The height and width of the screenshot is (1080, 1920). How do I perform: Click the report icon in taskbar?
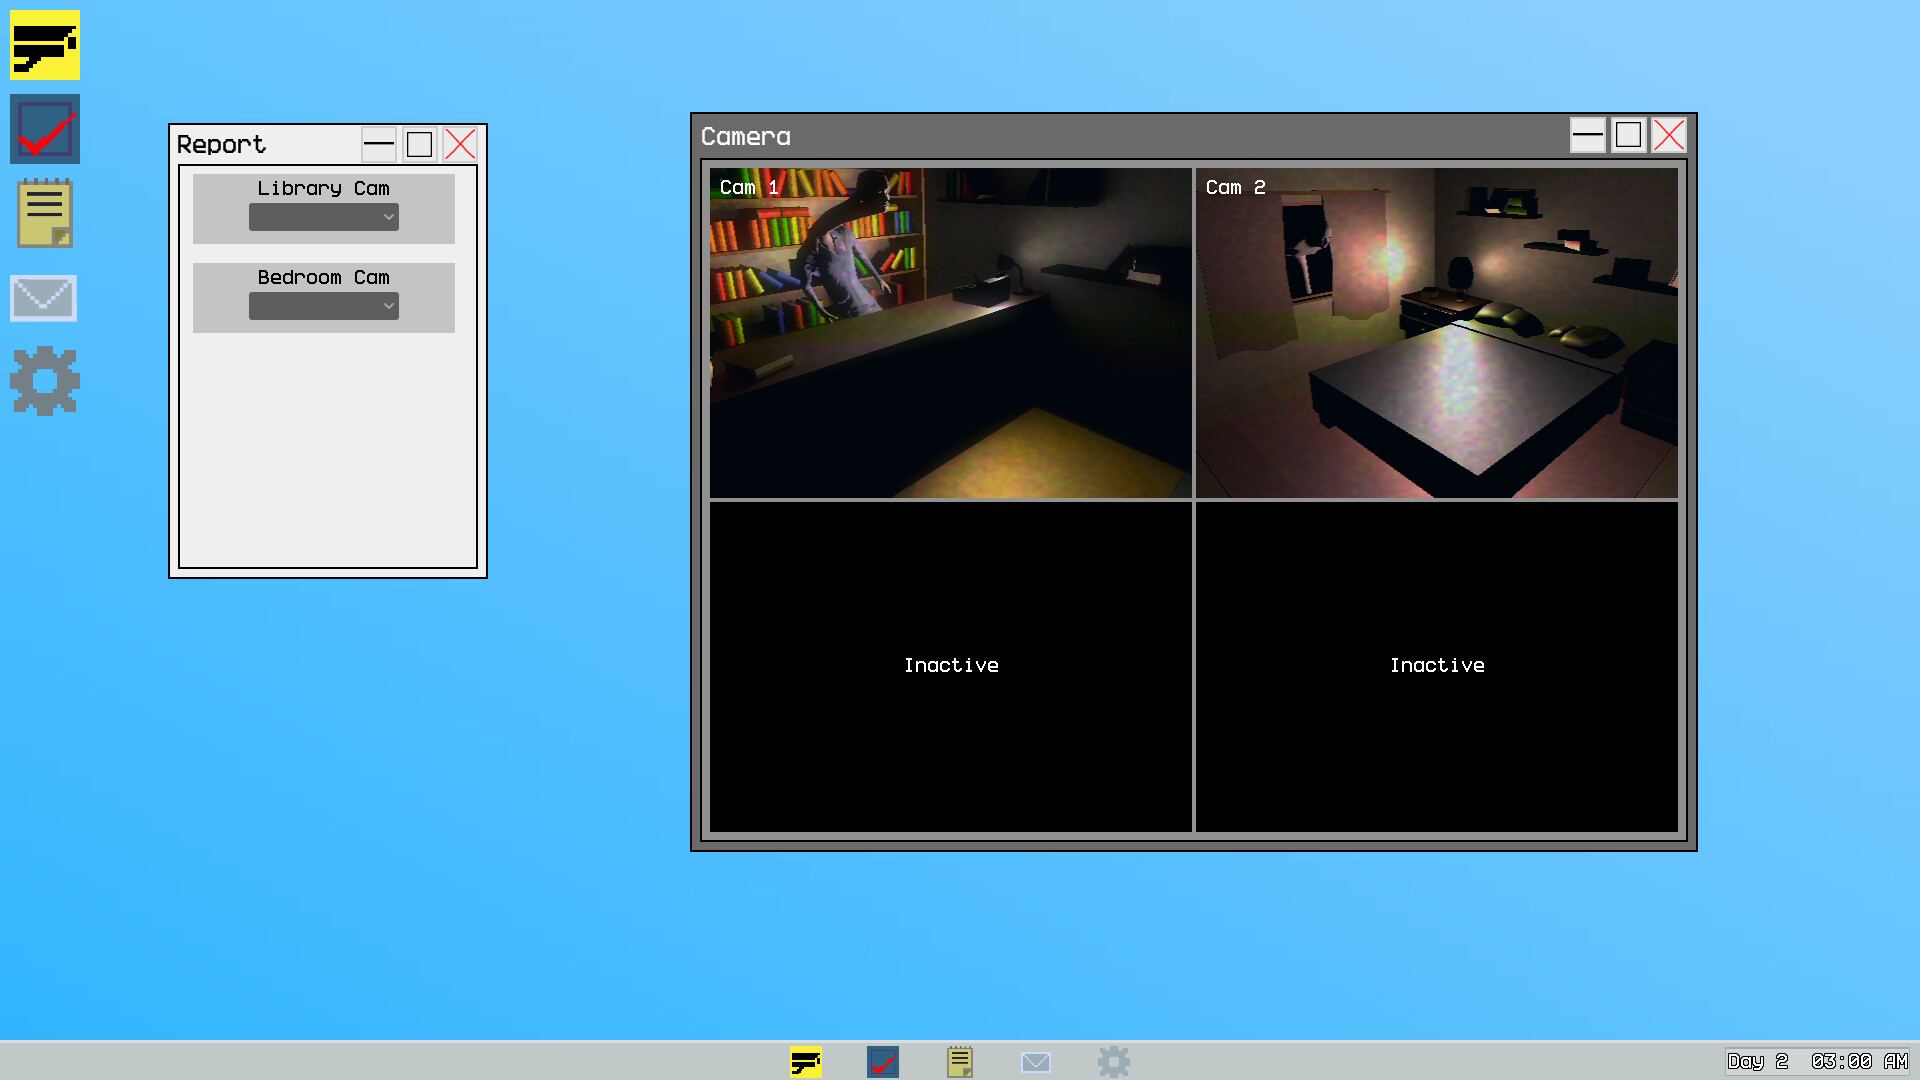coord(883,1061)
